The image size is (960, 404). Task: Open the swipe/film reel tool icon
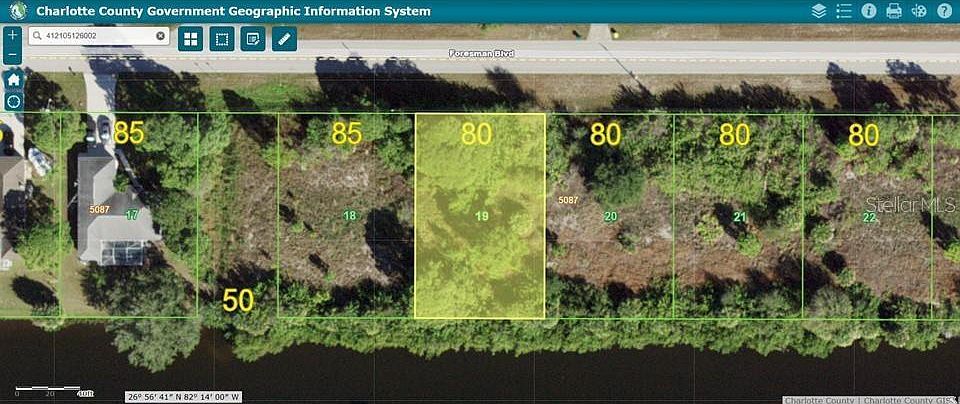[x=919, y=11]
